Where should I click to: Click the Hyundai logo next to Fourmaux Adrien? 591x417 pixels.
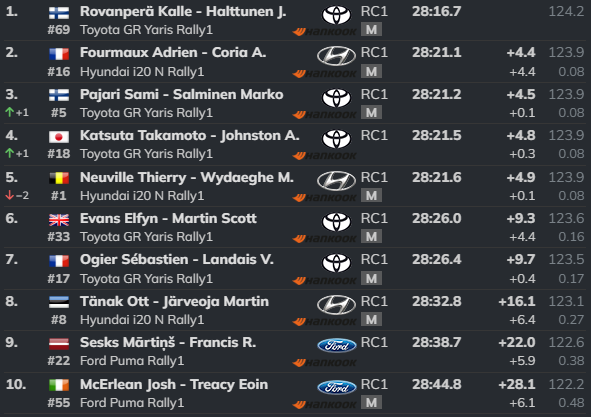(x=336, y=56)
